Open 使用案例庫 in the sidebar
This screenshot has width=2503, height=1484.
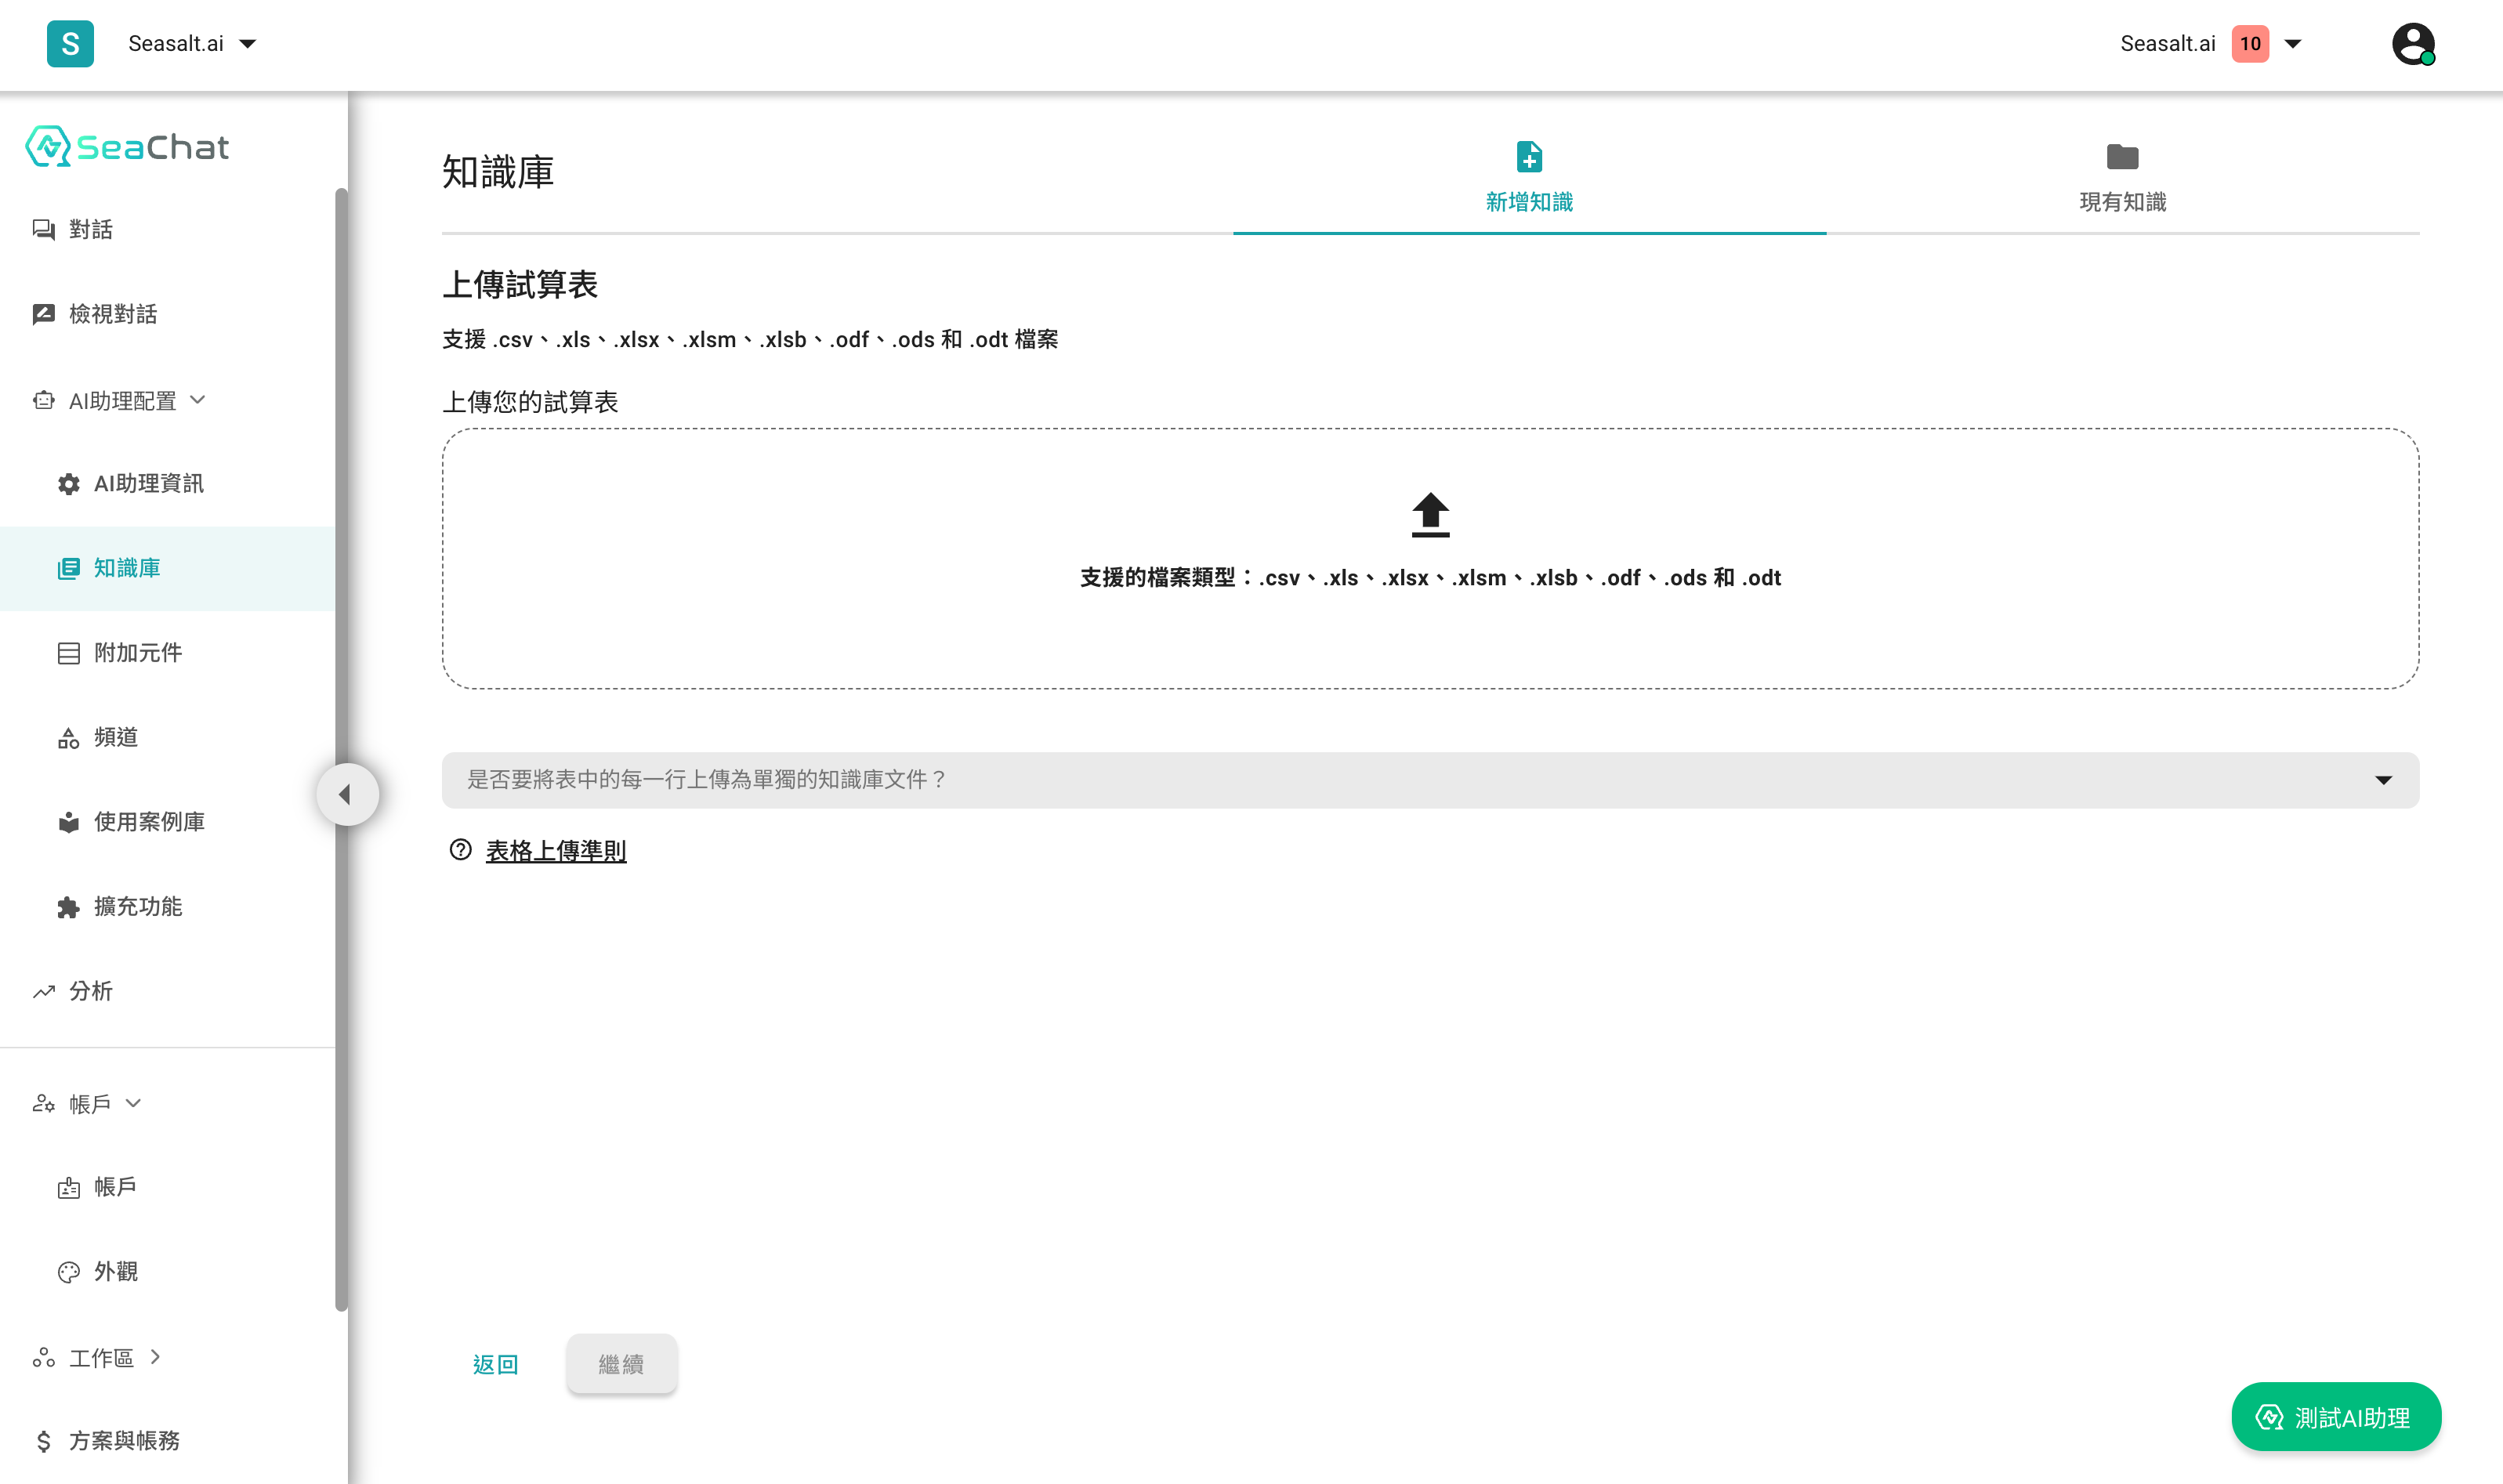point(168,822)
